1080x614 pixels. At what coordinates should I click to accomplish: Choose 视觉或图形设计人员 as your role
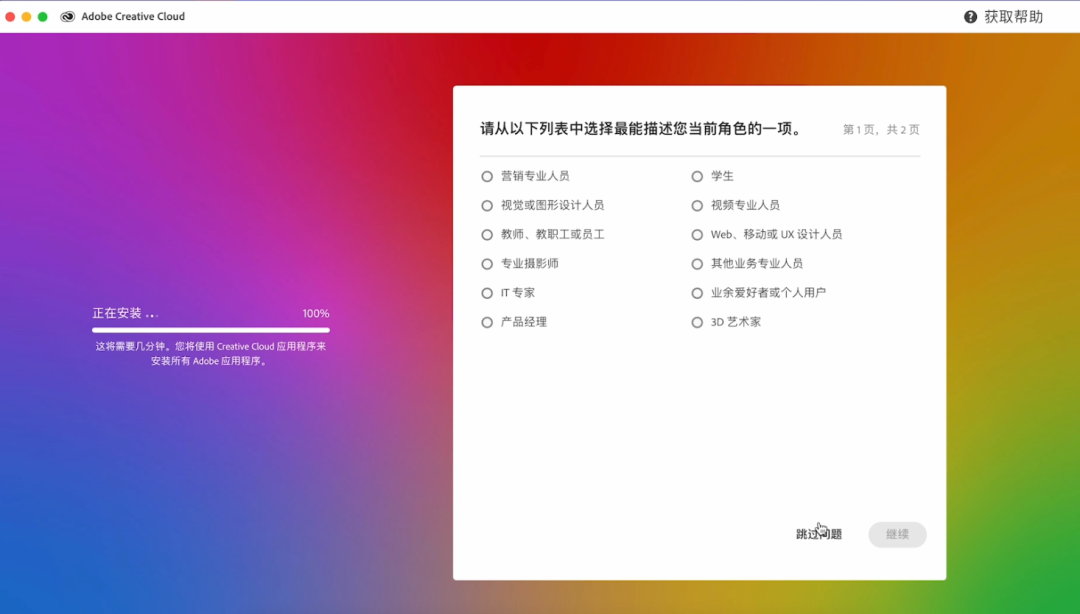(x=487, y=205)
